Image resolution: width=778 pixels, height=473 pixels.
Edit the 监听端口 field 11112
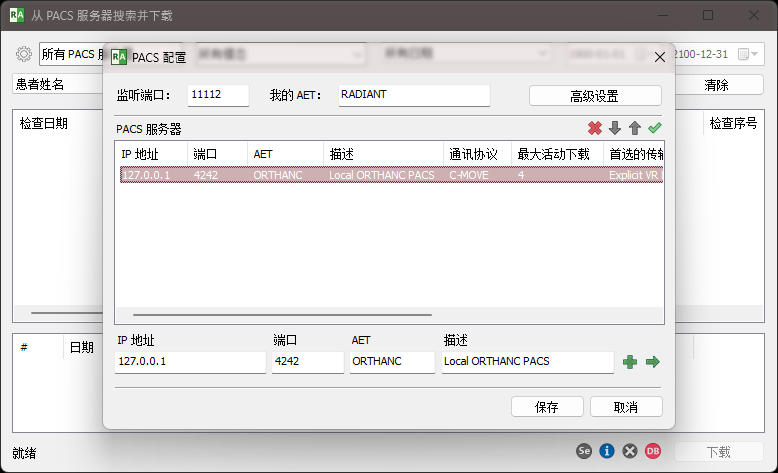coord(218,95)
